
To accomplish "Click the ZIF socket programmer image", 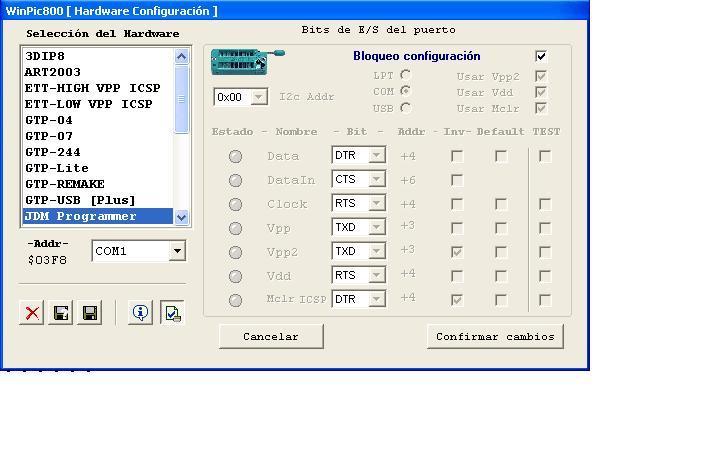I will [246, 62].
